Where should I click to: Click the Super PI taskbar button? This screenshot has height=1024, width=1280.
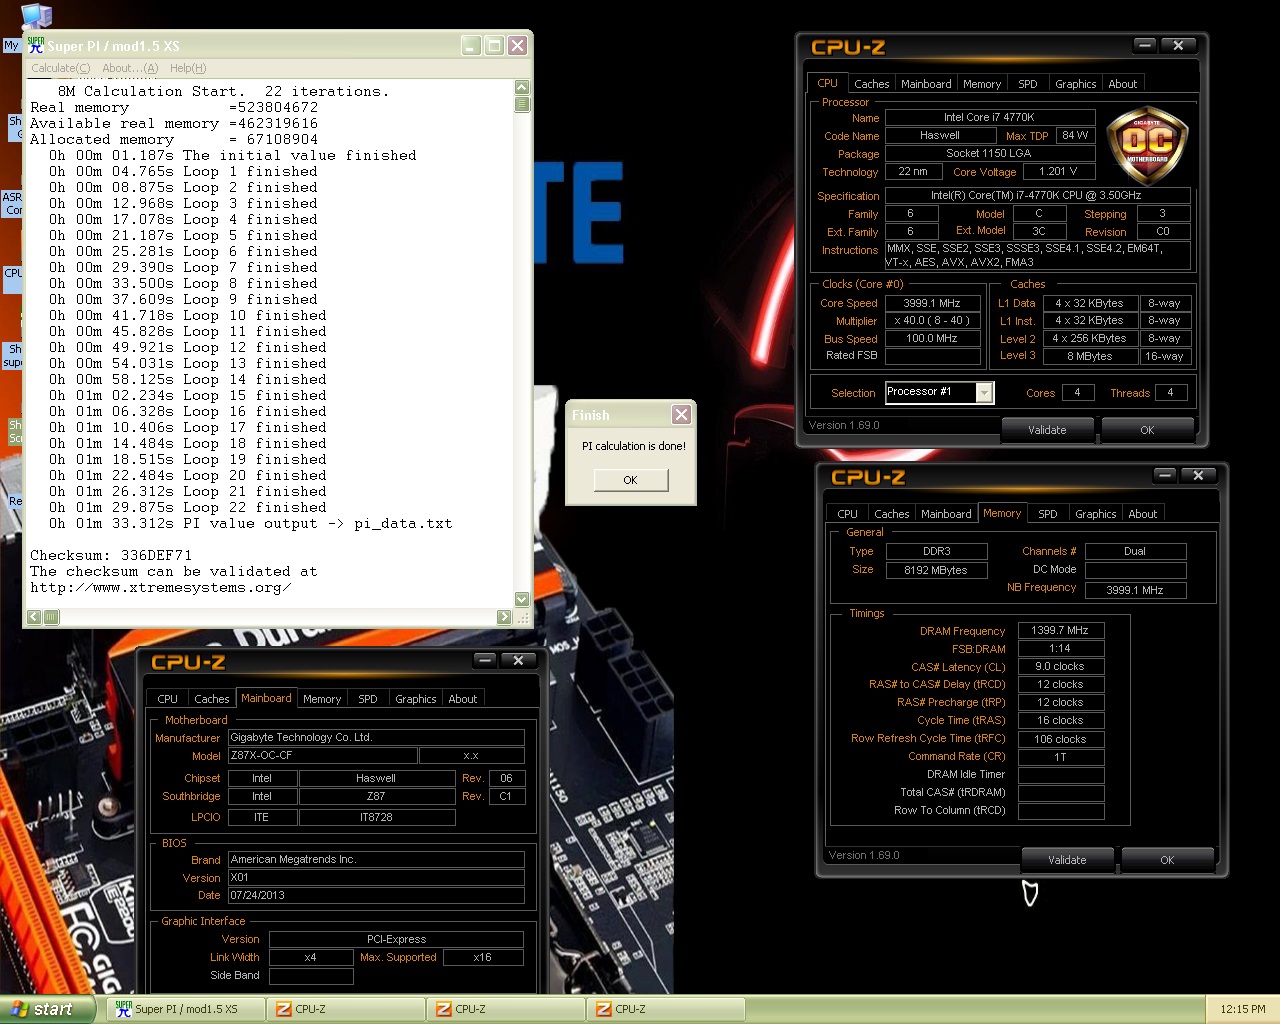coord(186,1009)
